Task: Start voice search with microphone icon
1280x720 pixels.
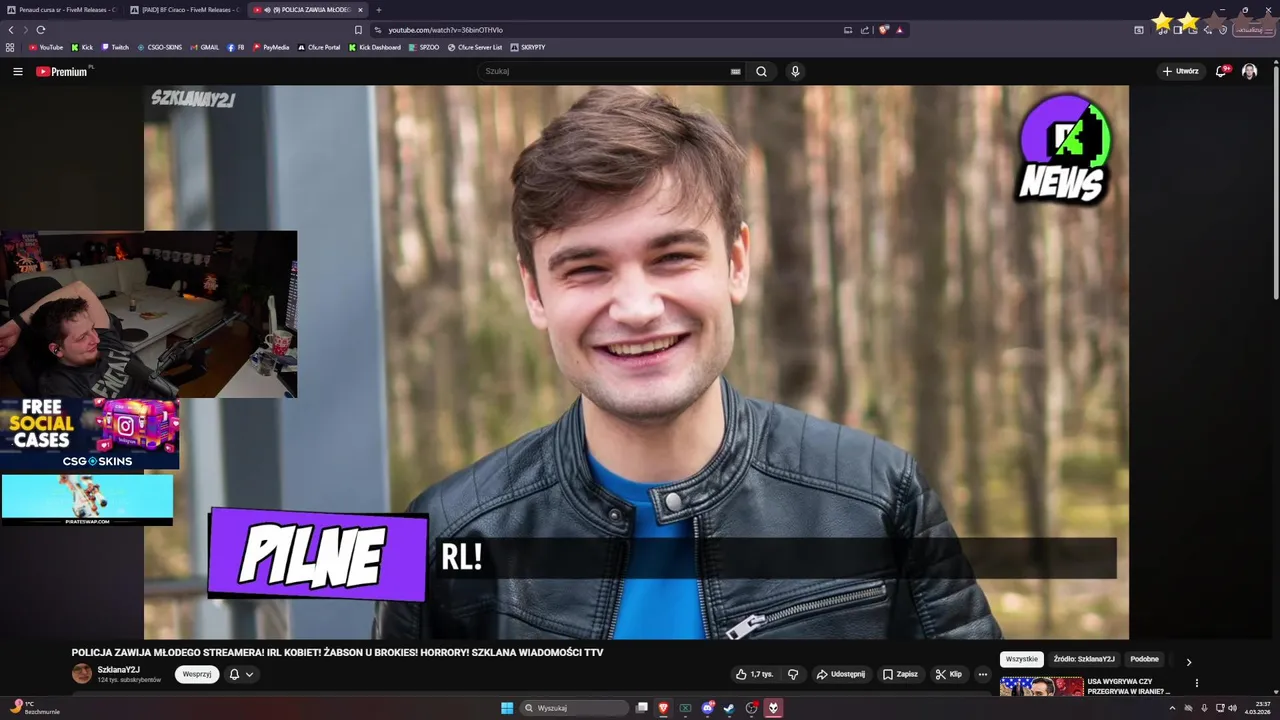Action: pyautogui.click(x=795, y=71)
